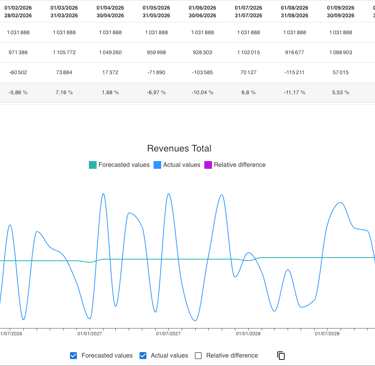Click the difference cell 57 015
375x366 pixels.
coord(340,72)
